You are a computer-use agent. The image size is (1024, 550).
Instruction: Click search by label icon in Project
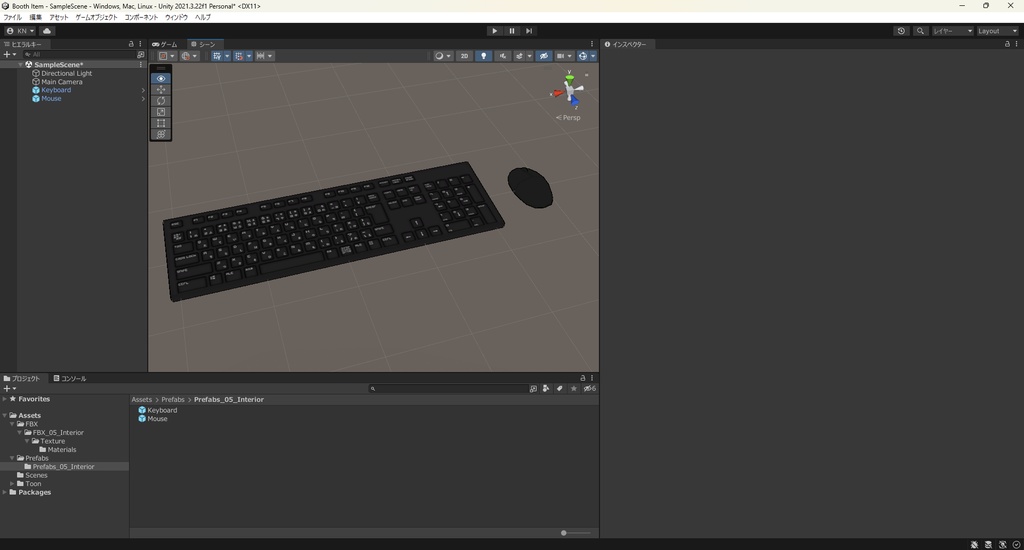(559, 389)
